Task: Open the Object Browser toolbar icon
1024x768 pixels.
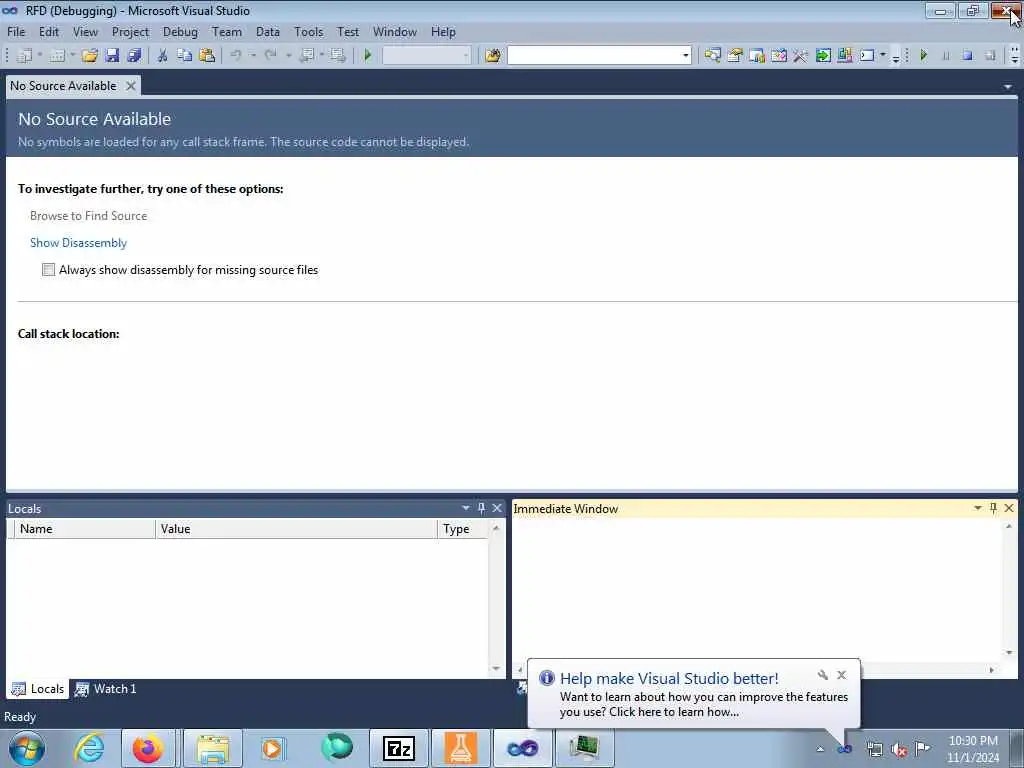Action: (757, 56)
